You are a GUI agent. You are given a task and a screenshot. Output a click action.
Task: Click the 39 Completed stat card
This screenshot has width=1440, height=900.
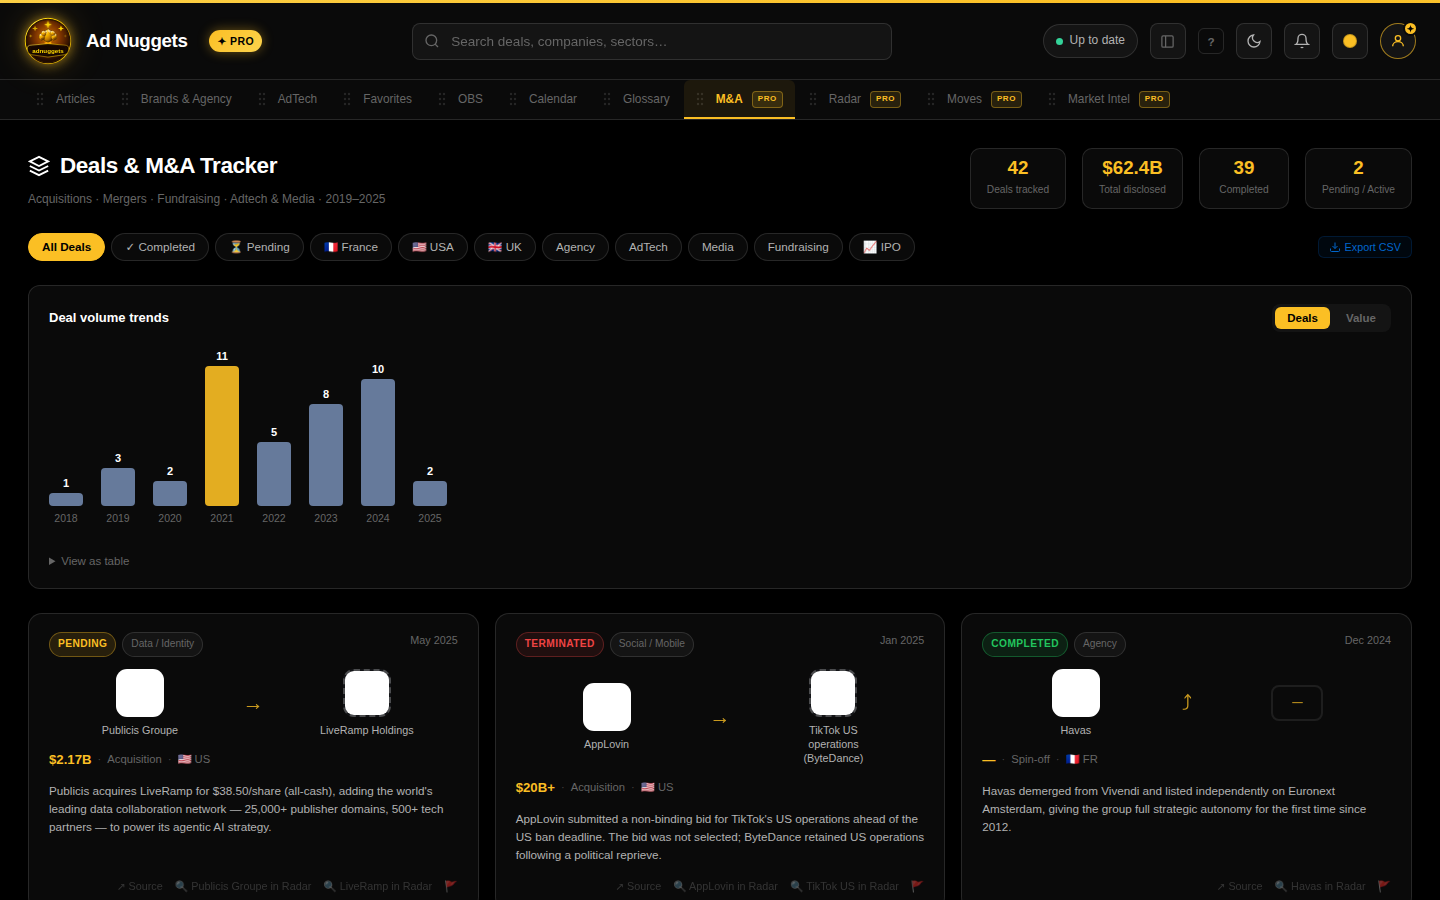pyautogui.click(x=1244, y=178)
